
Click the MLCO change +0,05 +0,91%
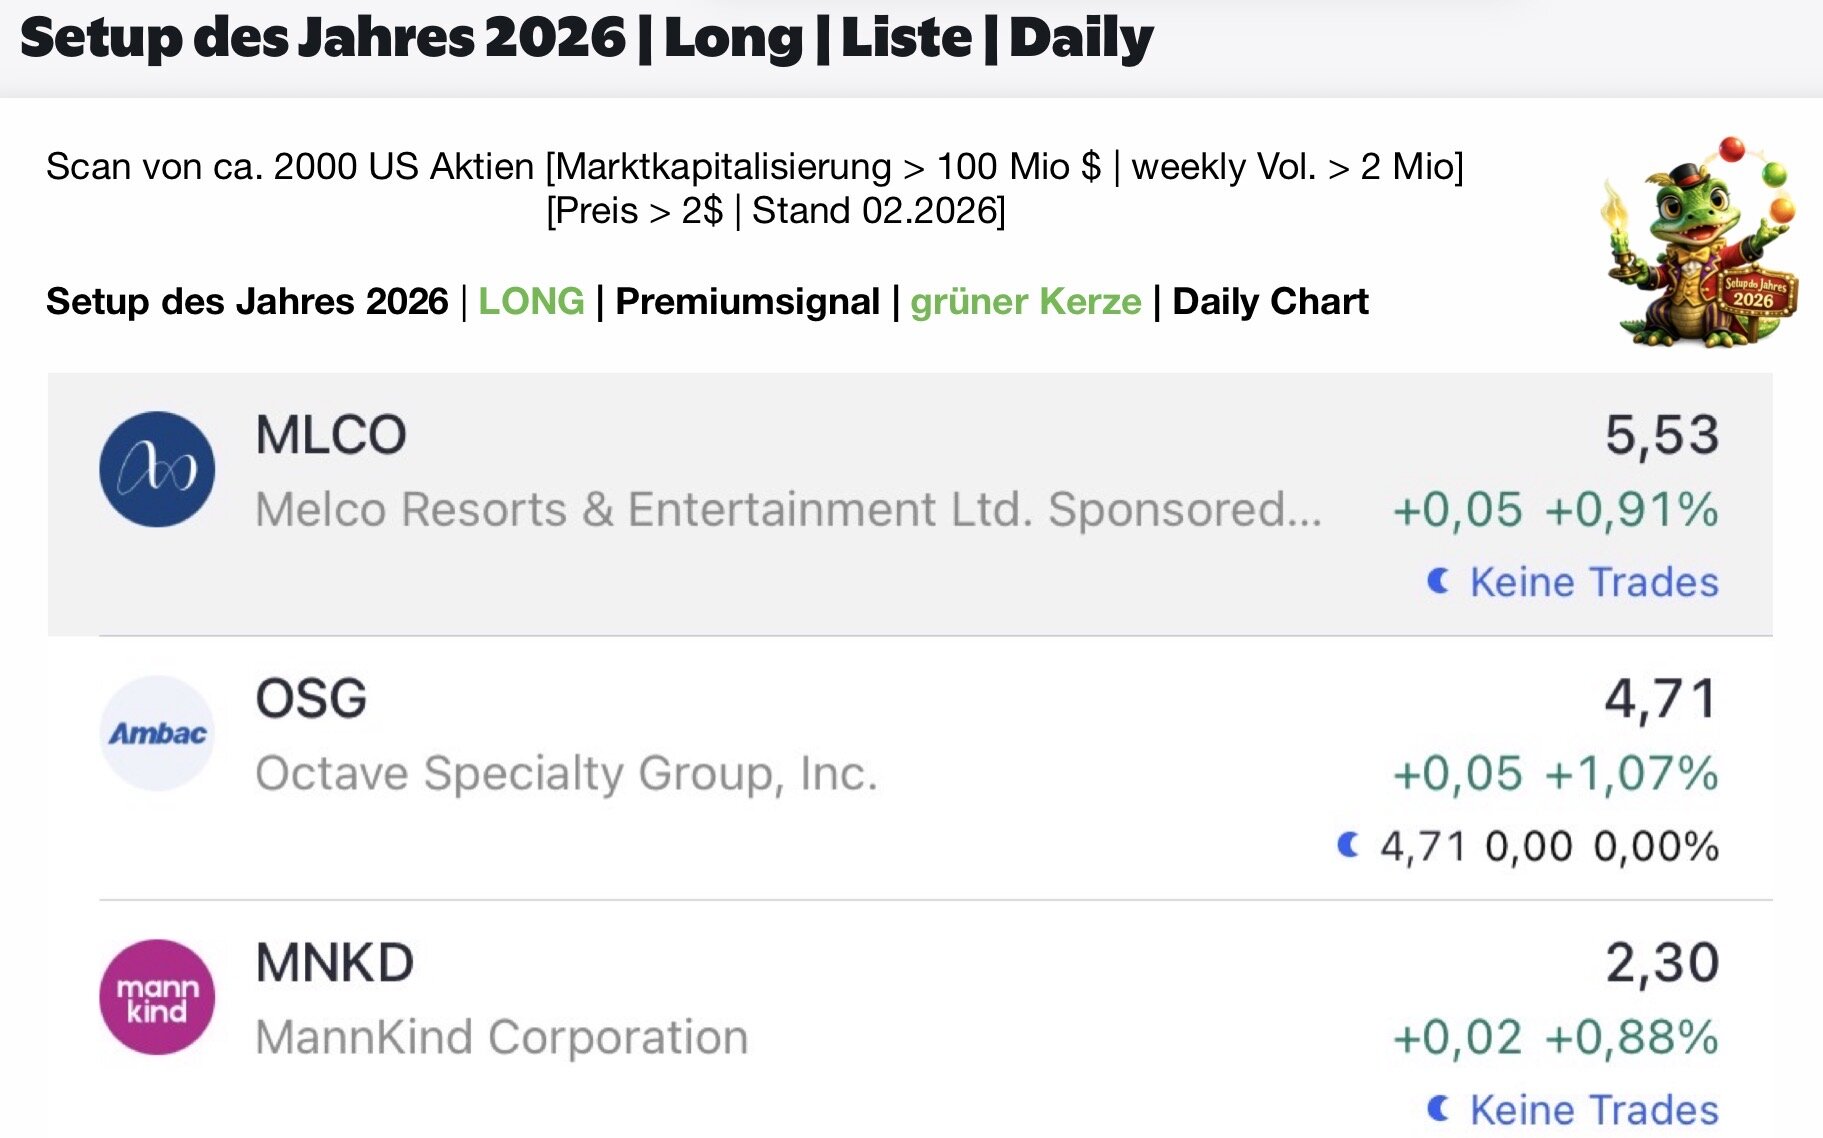(x=1555, y=509)
